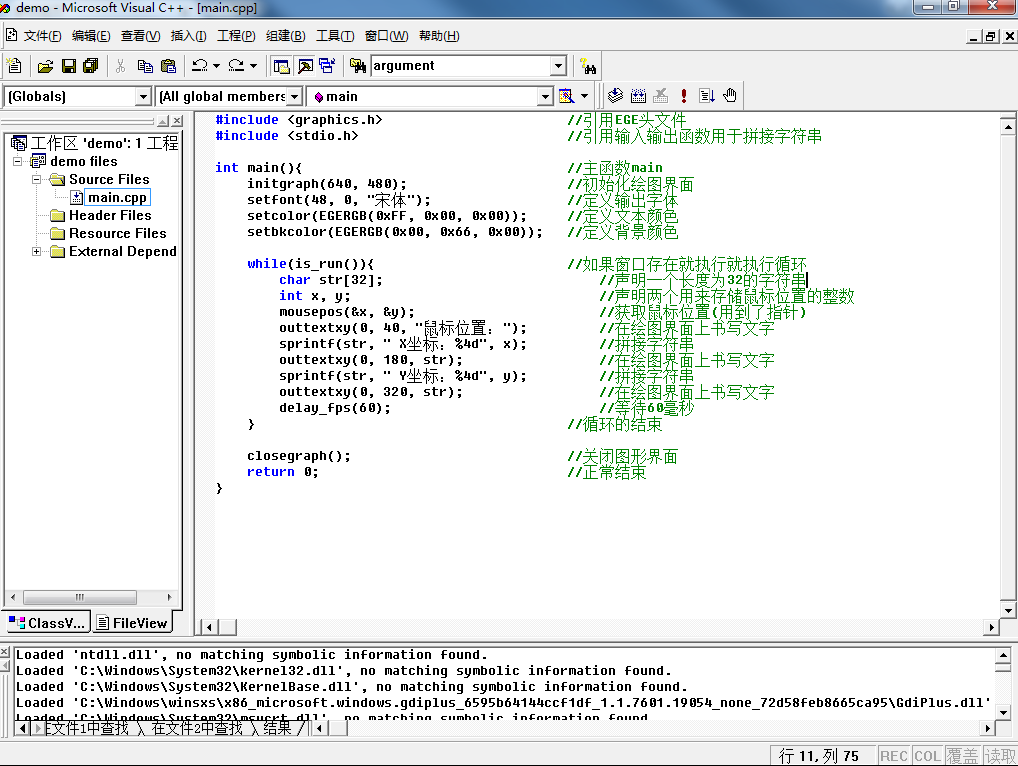Collapse the Source Files folder
Viewport: 1018px width, 766px height.
(x=37, y=180)
